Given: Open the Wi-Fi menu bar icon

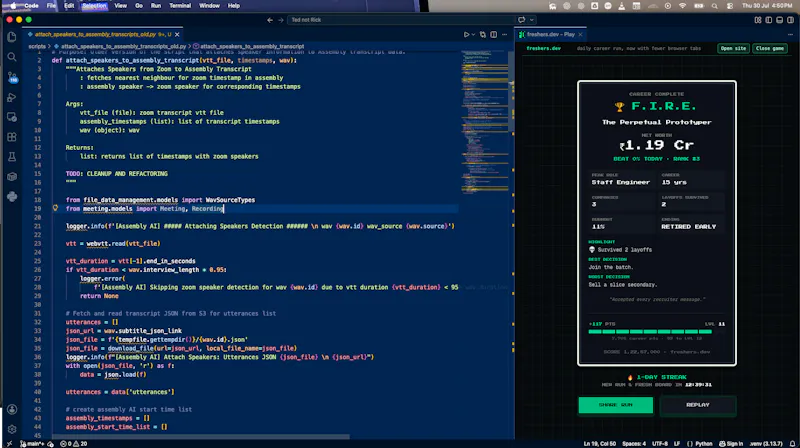Looking at the screenshot, I should pyautogui.click(x=683, y=6).
